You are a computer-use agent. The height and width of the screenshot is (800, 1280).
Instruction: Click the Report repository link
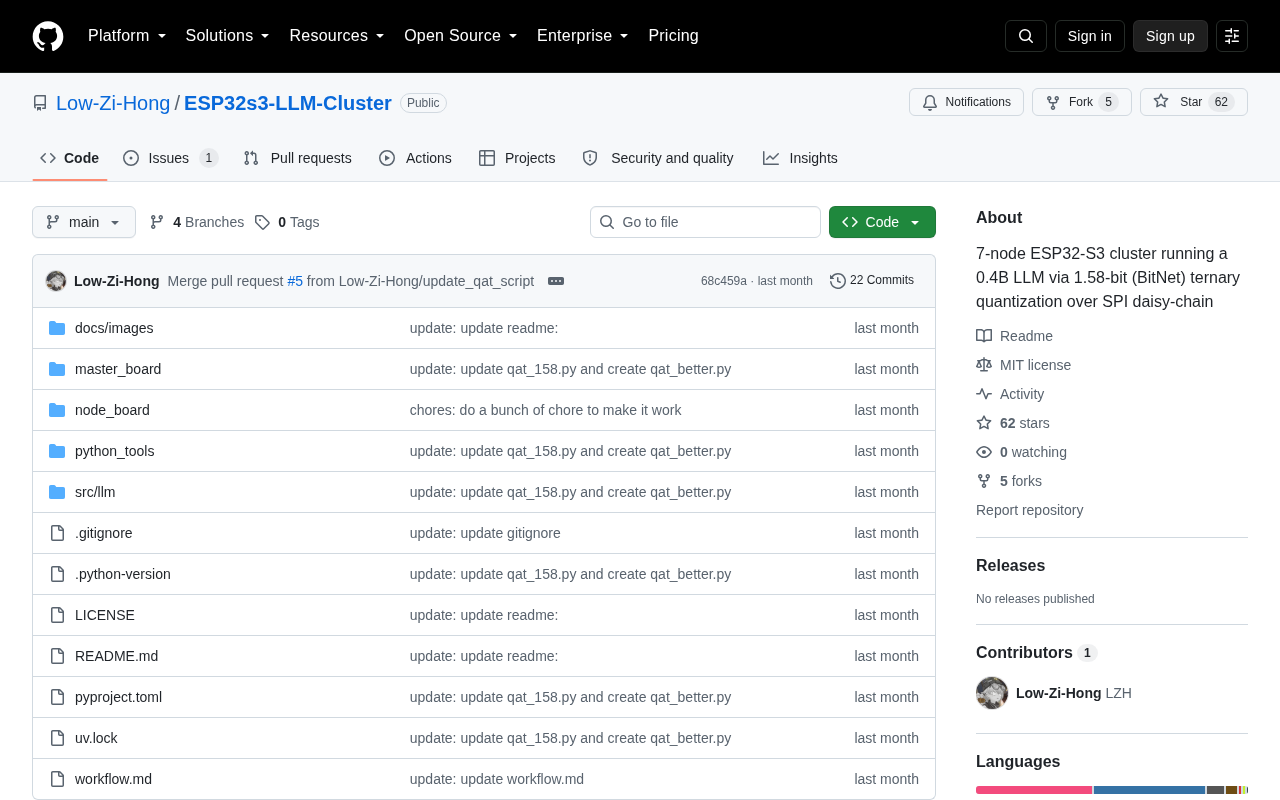coord(1029,510)
